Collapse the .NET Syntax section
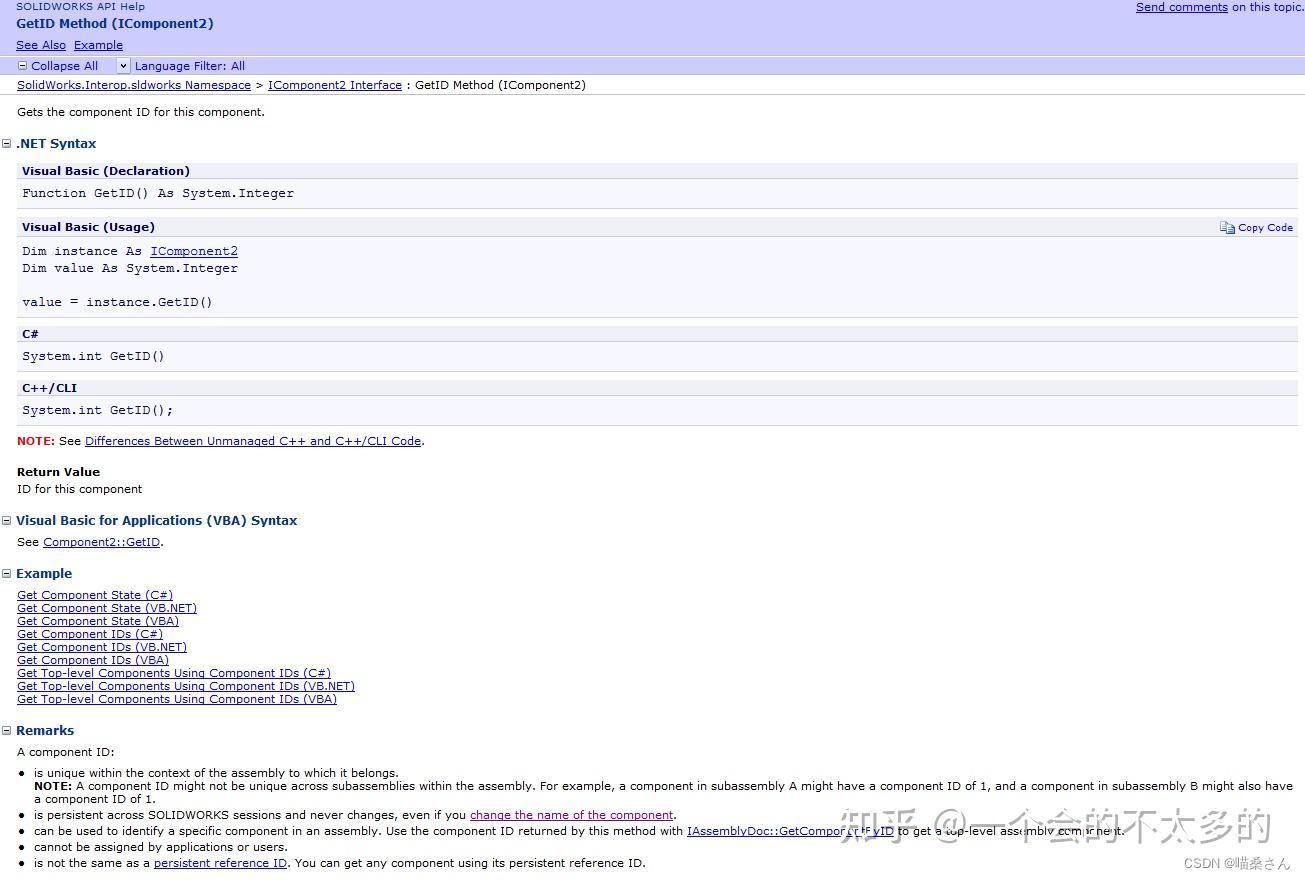1305x880 pixels. [7, 144]
